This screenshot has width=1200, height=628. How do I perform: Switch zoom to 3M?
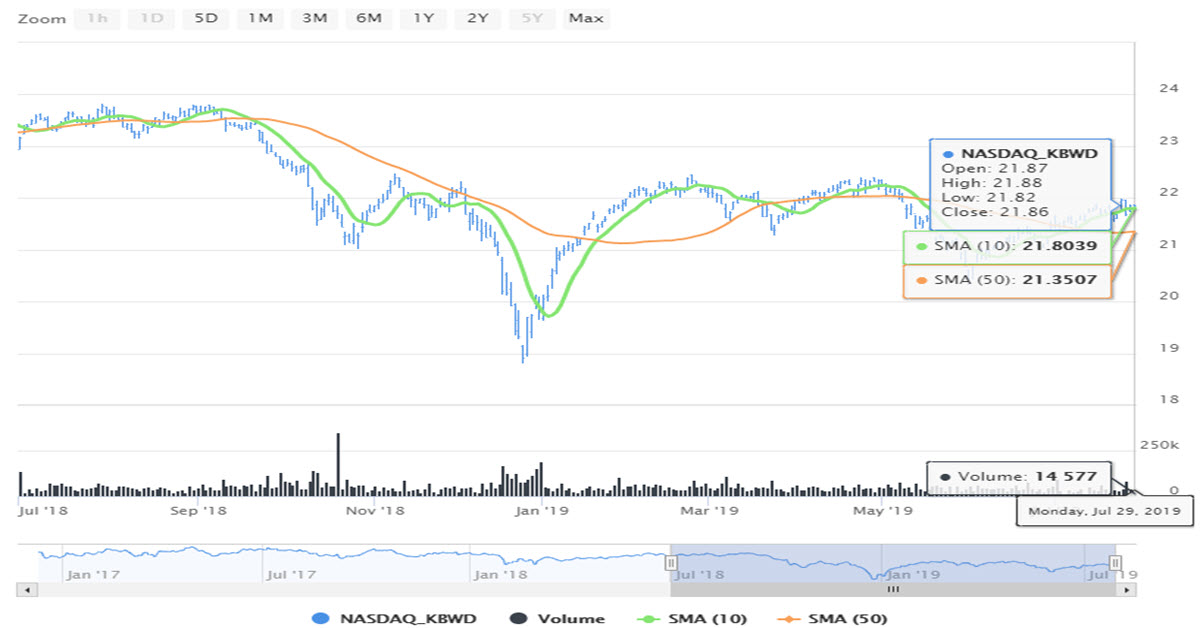pyautogui.click(x=314, y=18)
